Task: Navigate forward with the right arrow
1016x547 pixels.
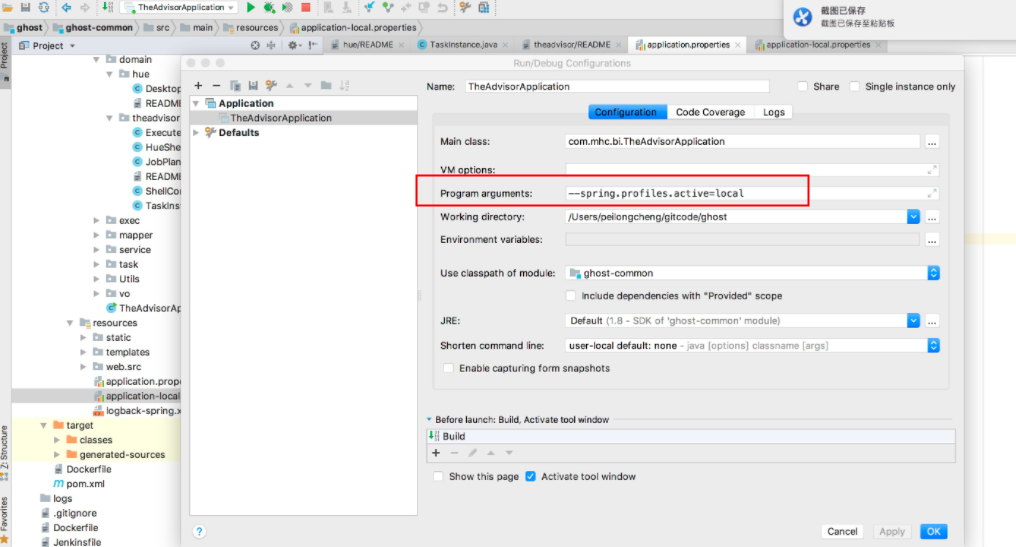Action: (x=85, y=7)
